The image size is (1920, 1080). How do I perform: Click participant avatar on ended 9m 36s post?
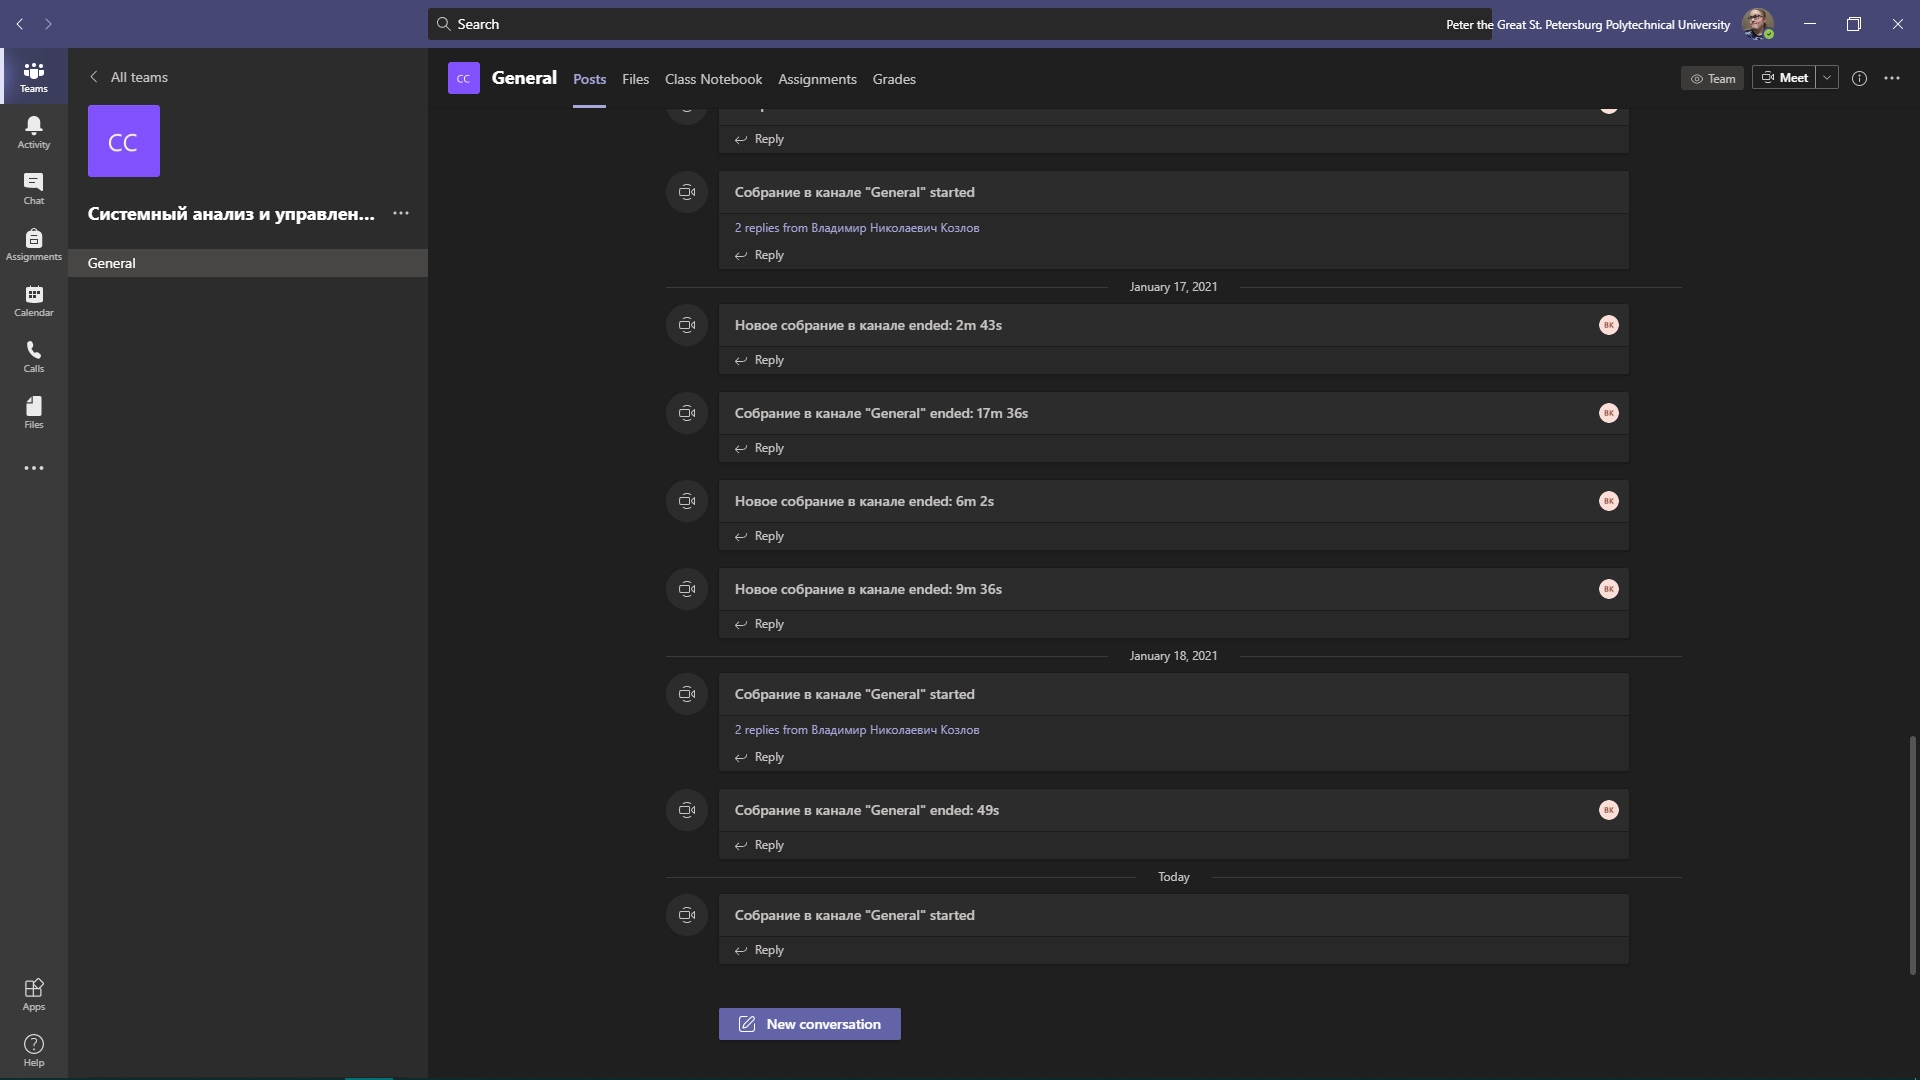(1608, 589)
